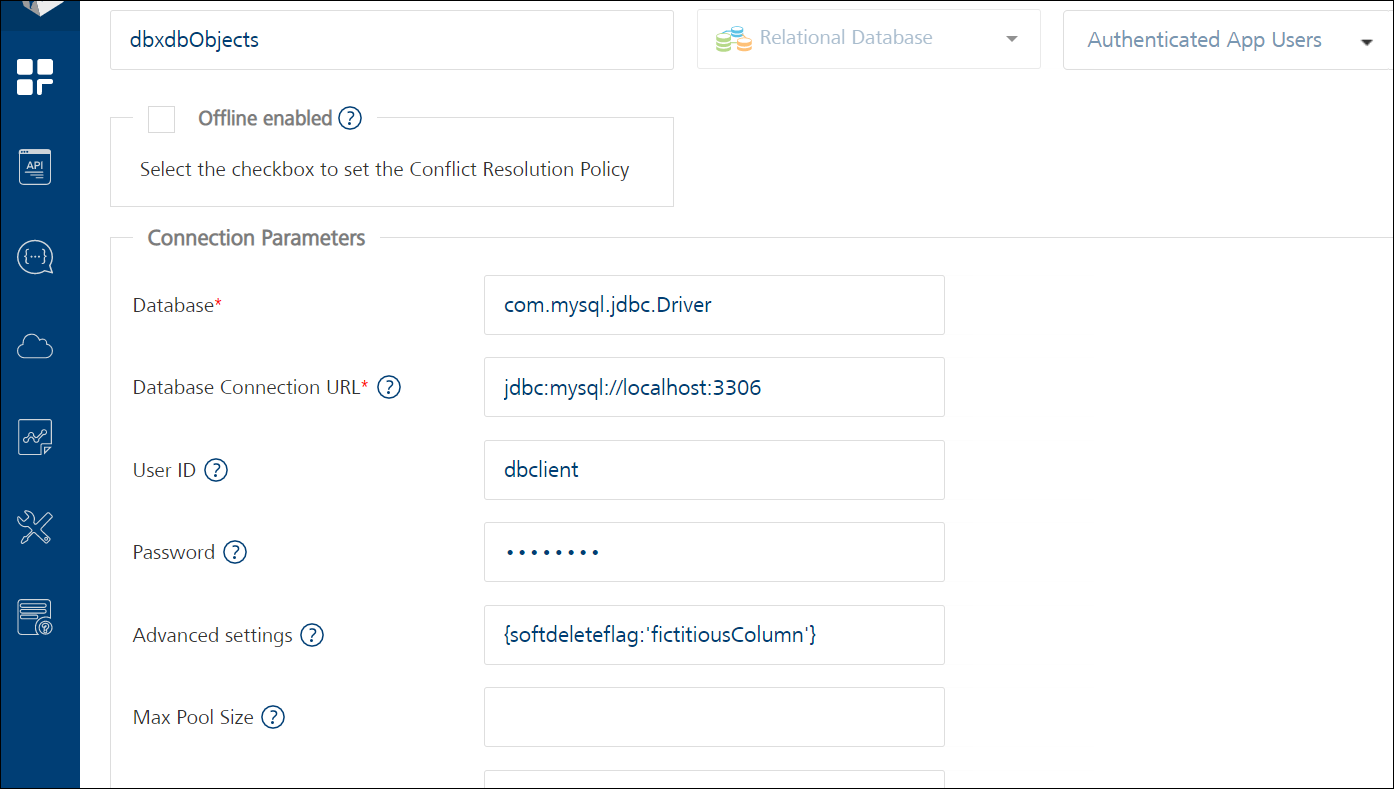
Task: Click the Advanced settings softdeleteflag field
Action: click(714, 635)
